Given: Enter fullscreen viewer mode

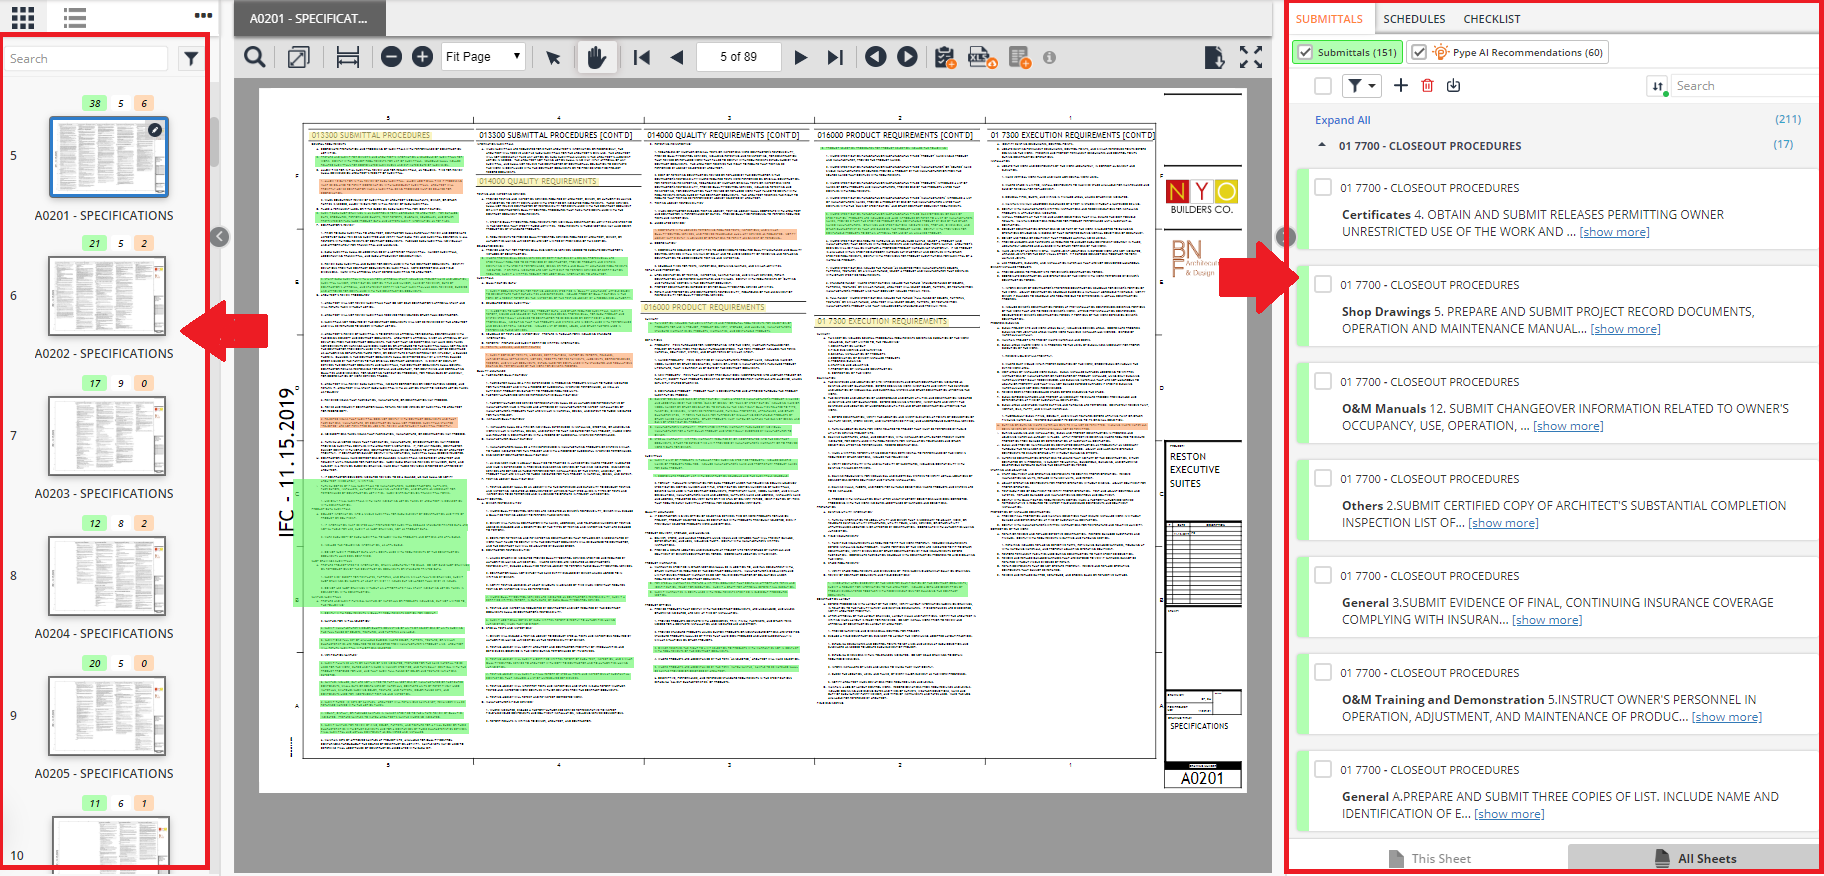Looking at the screenshot, I should (x=1251, y=57).
